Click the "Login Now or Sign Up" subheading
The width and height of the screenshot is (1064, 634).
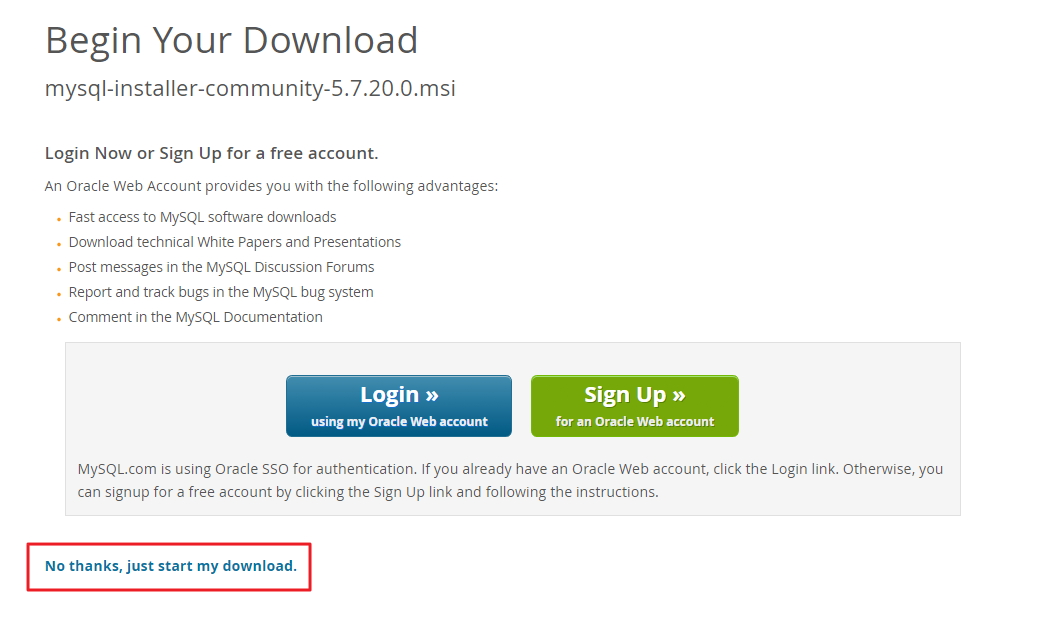(211, 153)
